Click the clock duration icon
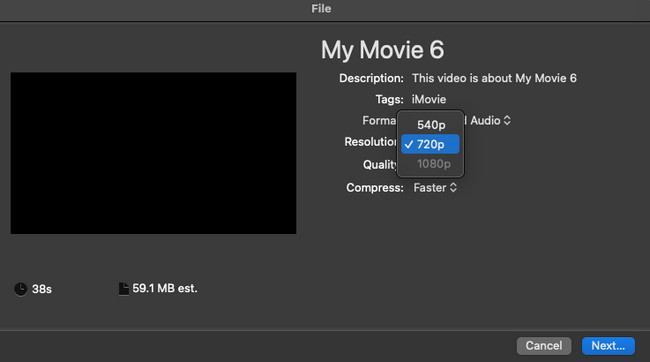Image resolution: width=650 pixels, height=362 pixels. (x=20, y=289)
